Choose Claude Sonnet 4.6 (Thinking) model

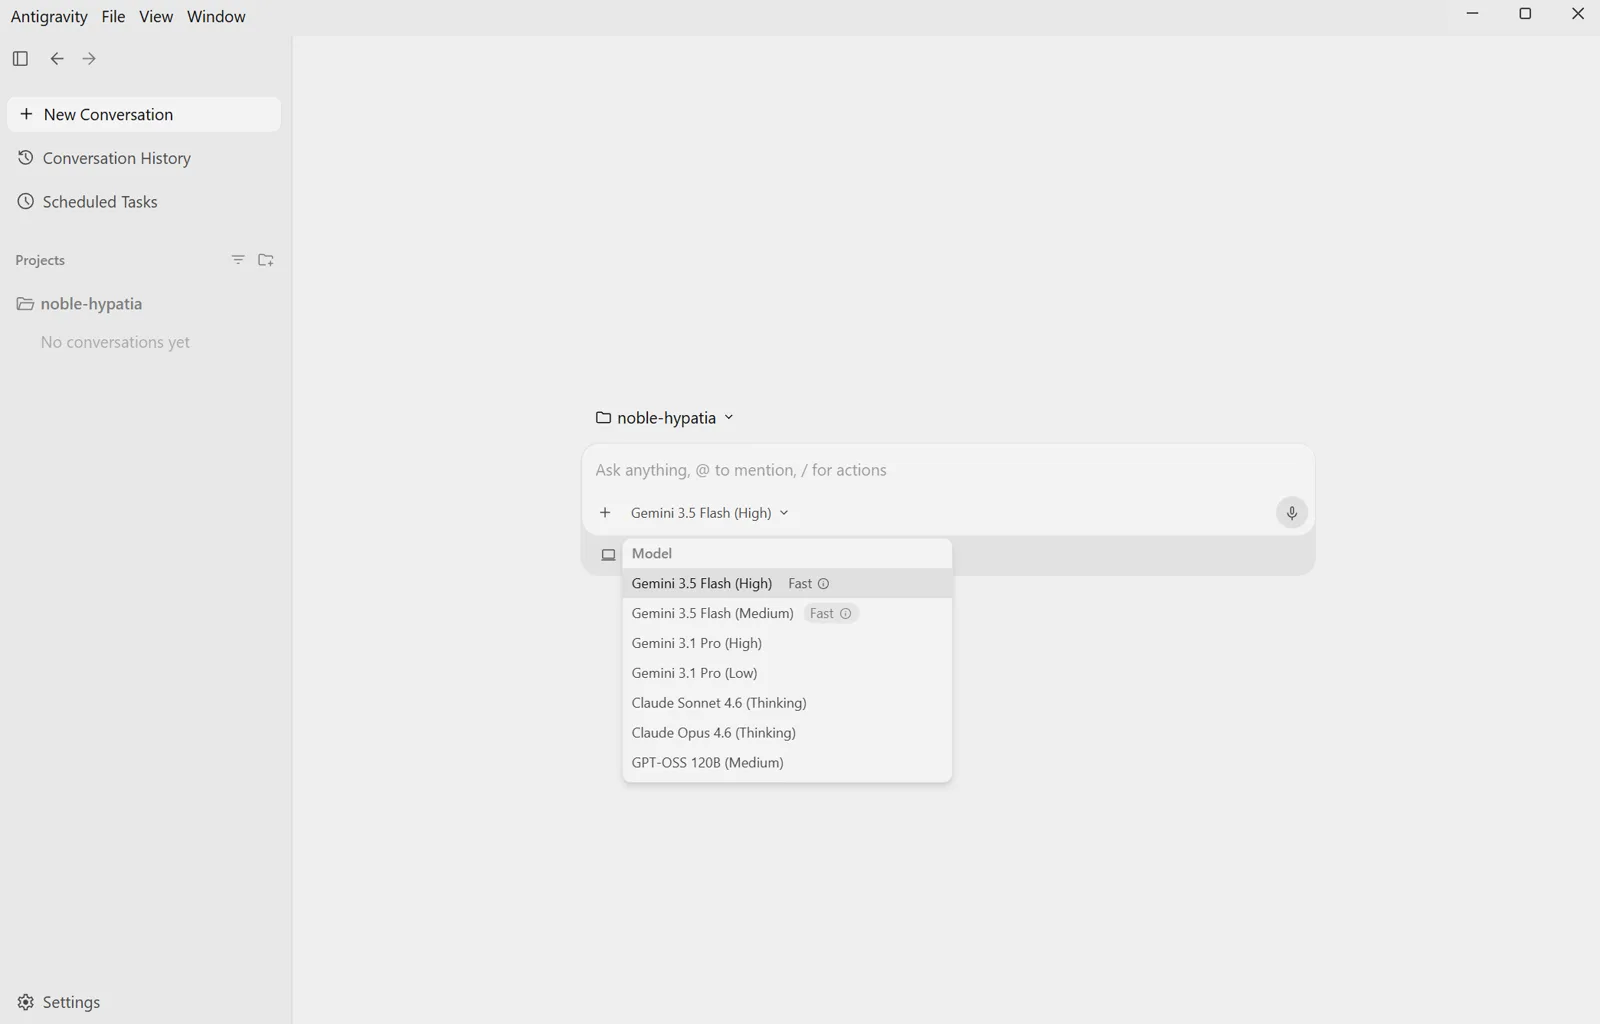click(x=787, y=703)
